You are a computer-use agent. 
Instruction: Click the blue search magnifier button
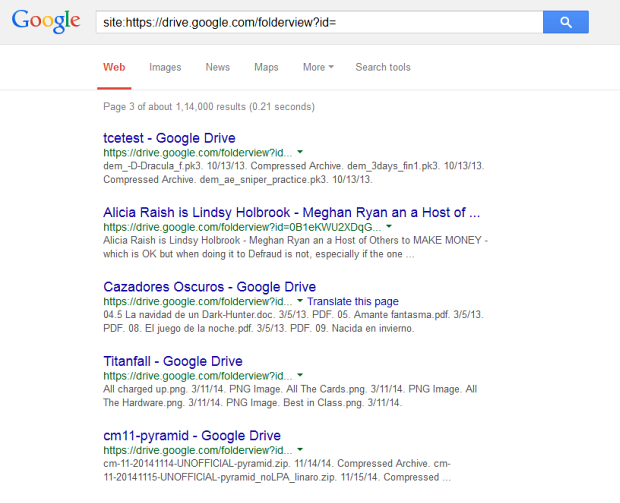[x=565, y=22]
